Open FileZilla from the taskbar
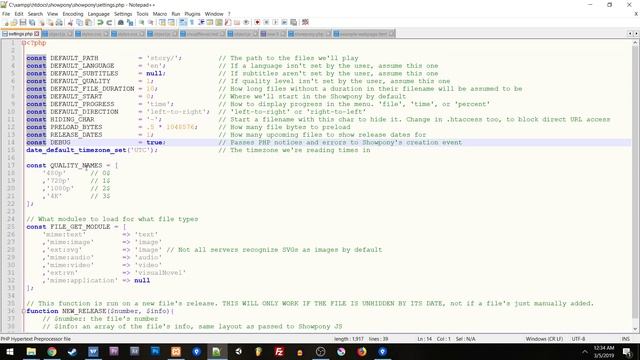640x360 pixels. pyautogui.click(x=279, y=351)
